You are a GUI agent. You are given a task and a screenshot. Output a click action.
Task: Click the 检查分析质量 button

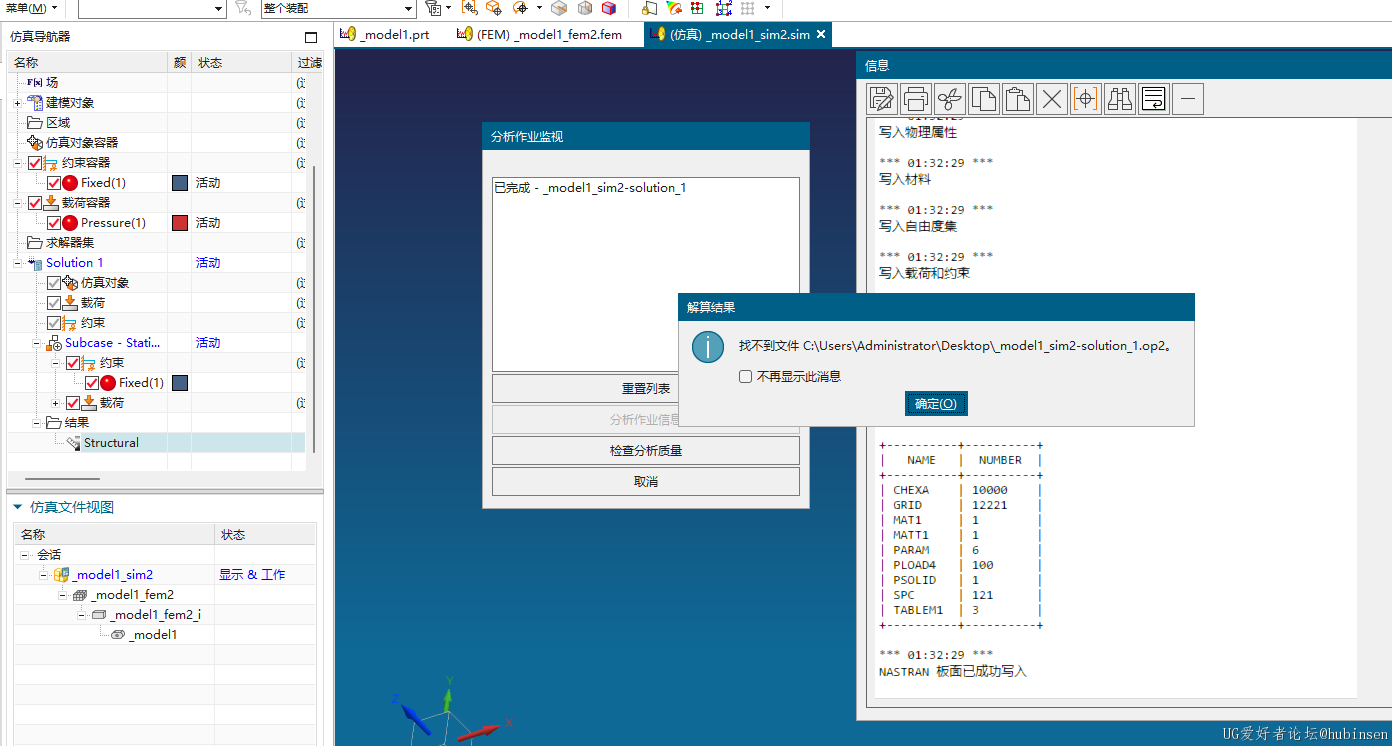[x=646, y=450]
